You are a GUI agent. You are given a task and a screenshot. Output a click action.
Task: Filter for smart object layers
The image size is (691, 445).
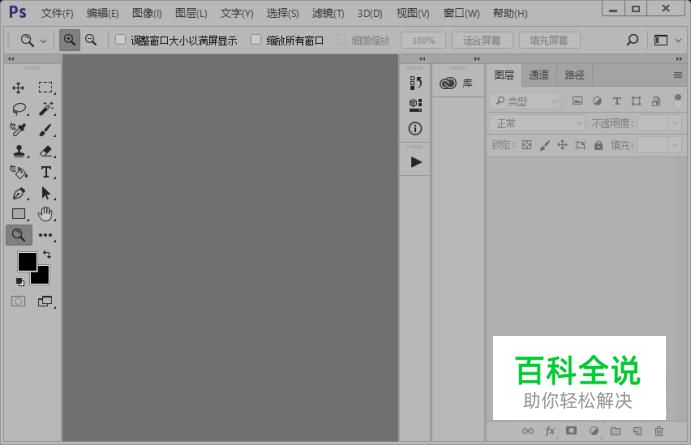pos(656,101)
